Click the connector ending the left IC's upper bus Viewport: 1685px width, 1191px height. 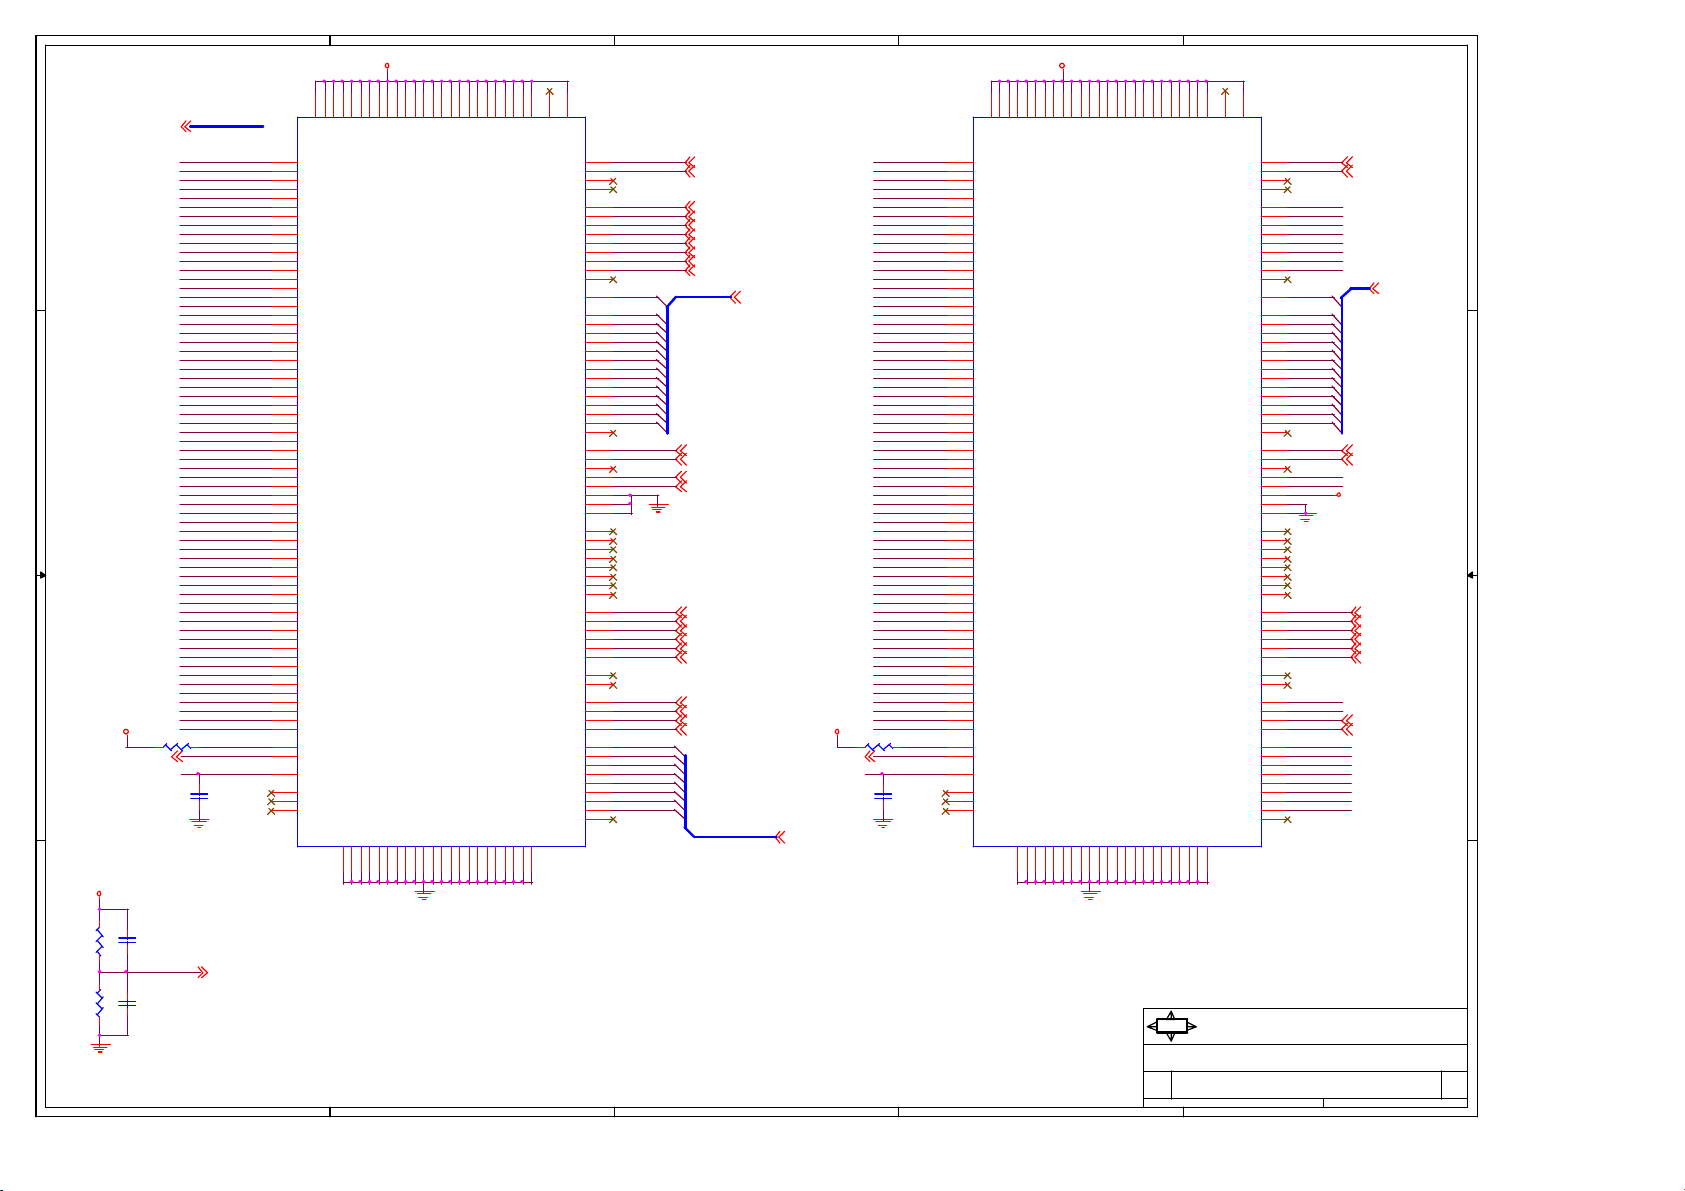(736, 298)
